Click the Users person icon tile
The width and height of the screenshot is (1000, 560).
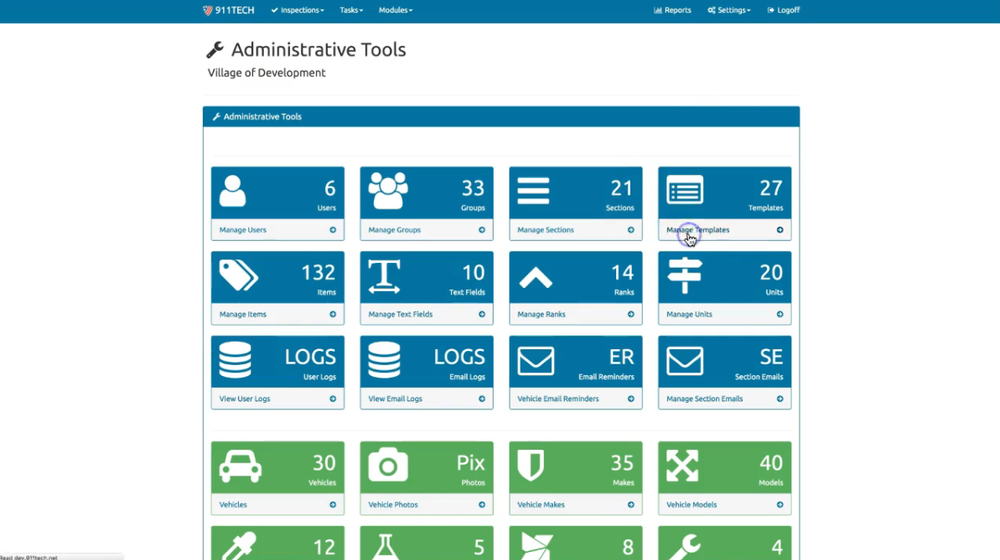[233, 191]
